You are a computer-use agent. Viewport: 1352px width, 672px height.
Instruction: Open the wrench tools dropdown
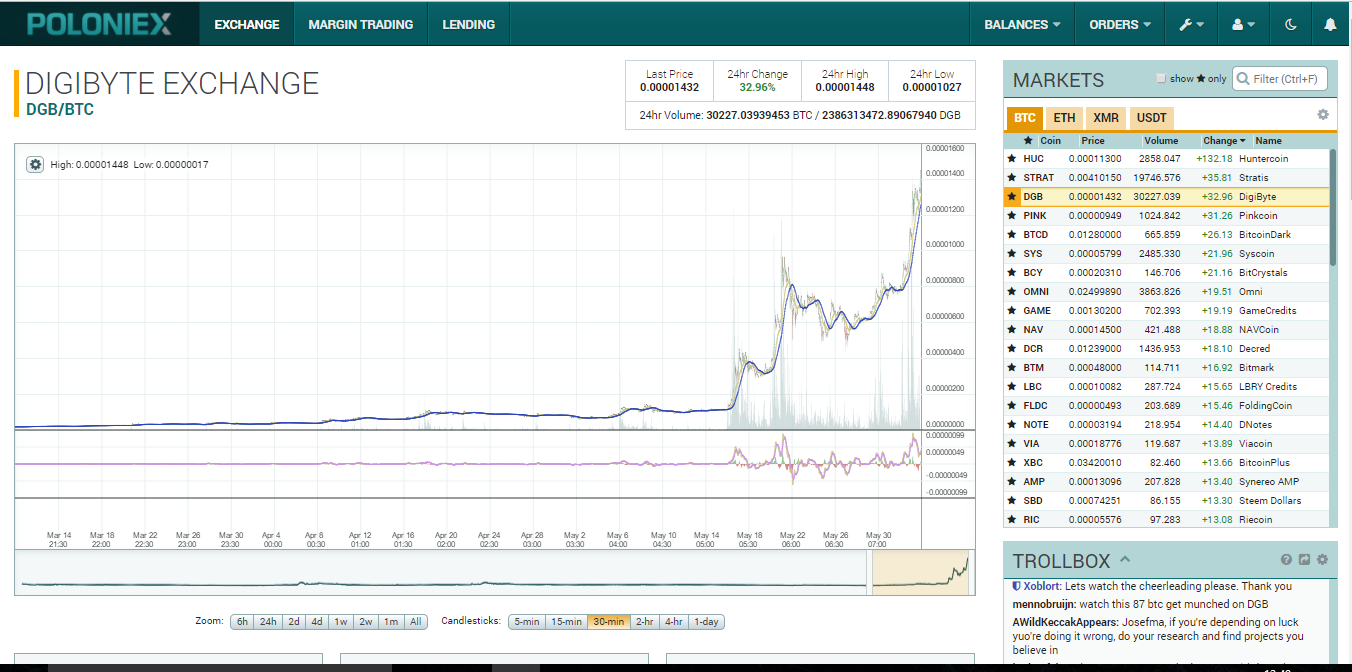tap(1192, 24)
